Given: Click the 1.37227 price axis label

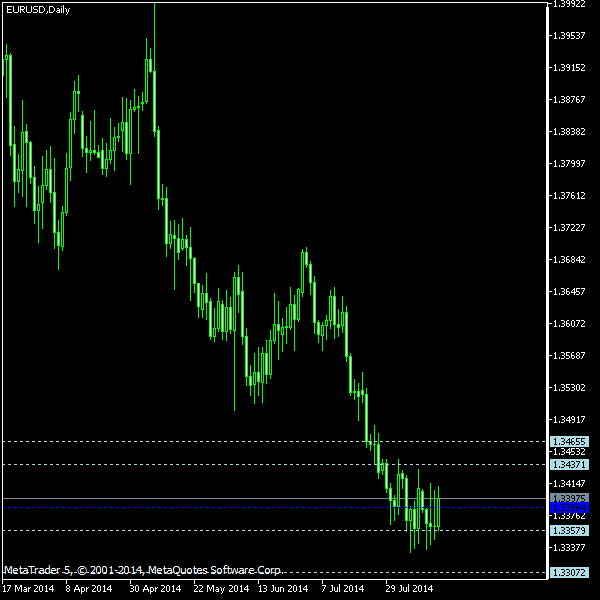Looking at the screenshot, I should click(x=569, y=228).
